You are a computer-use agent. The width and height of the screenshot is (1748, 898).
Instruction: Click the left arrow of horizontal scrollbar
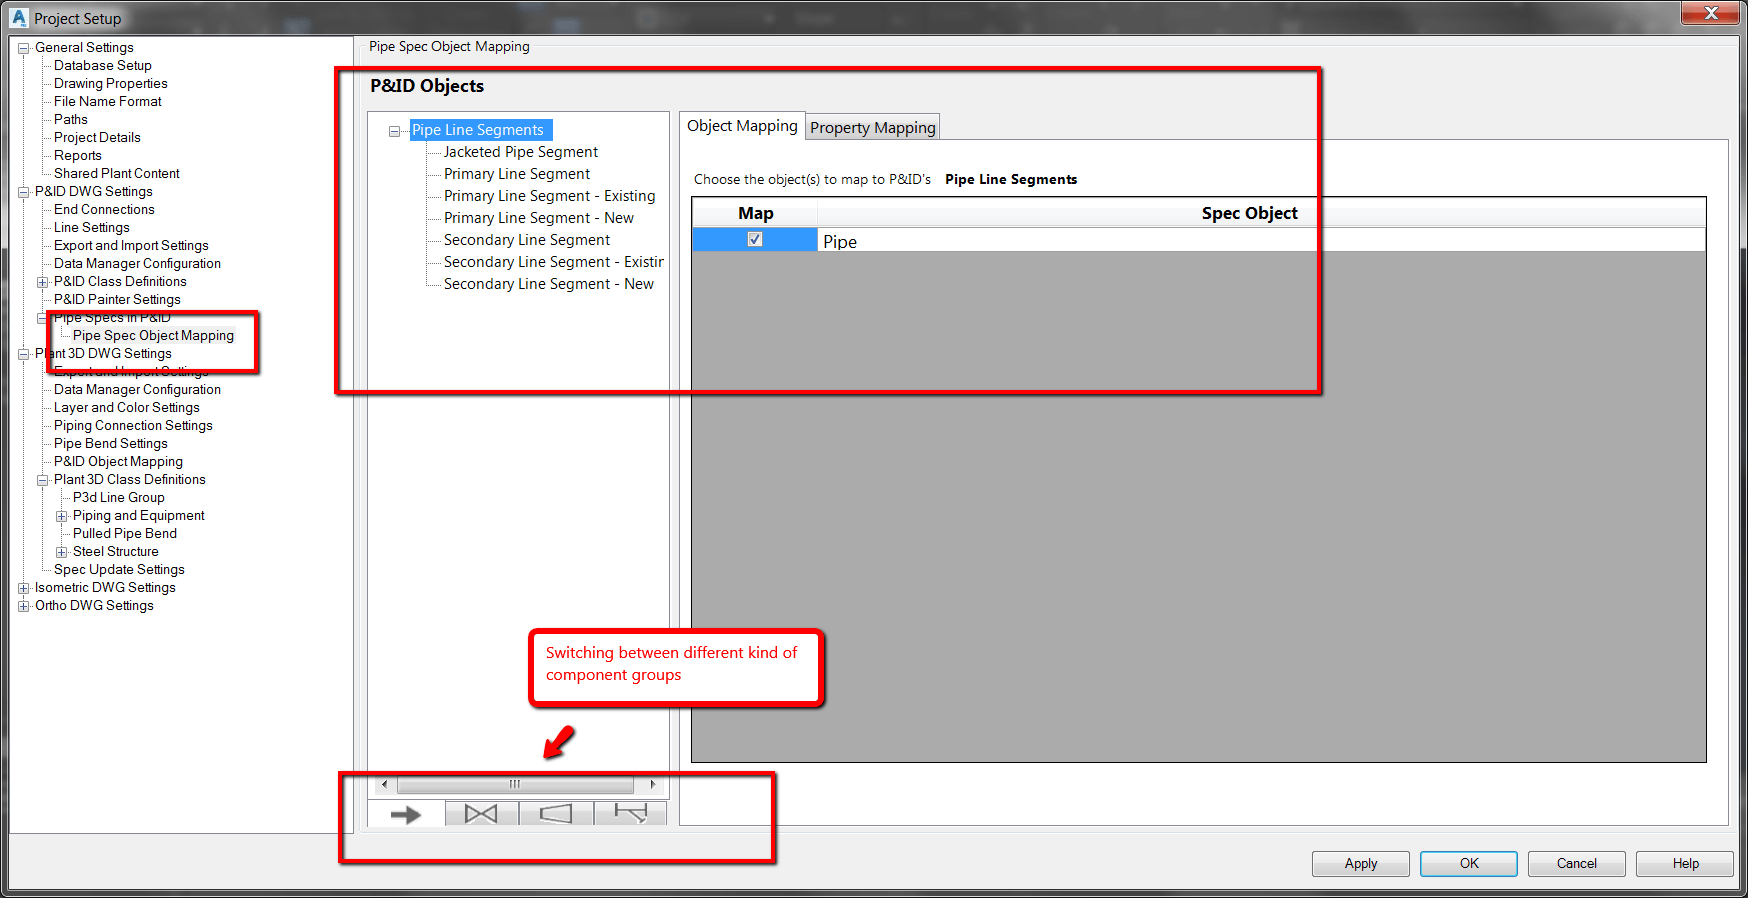pyautogui.click(x=384, y=784)
